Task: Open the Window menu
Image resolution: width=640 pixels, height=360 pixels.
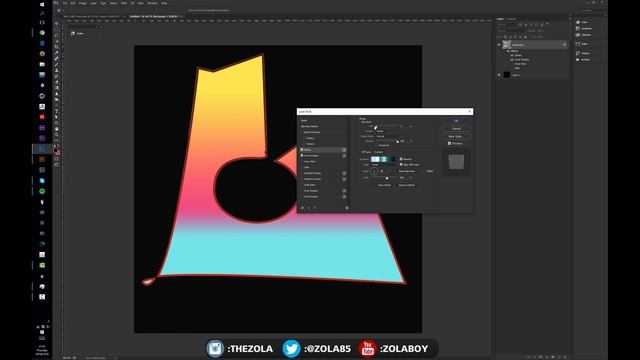Action: pos(153,3)
